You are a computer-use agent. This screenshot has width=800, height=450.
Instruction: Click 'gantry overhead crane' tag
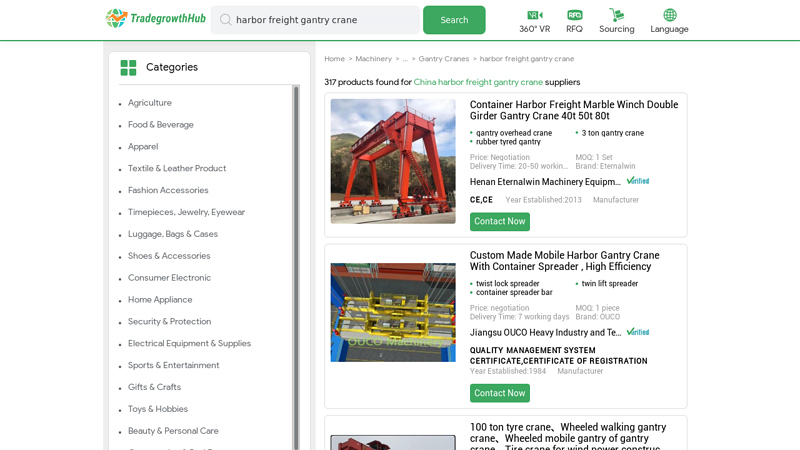point(514,133)
